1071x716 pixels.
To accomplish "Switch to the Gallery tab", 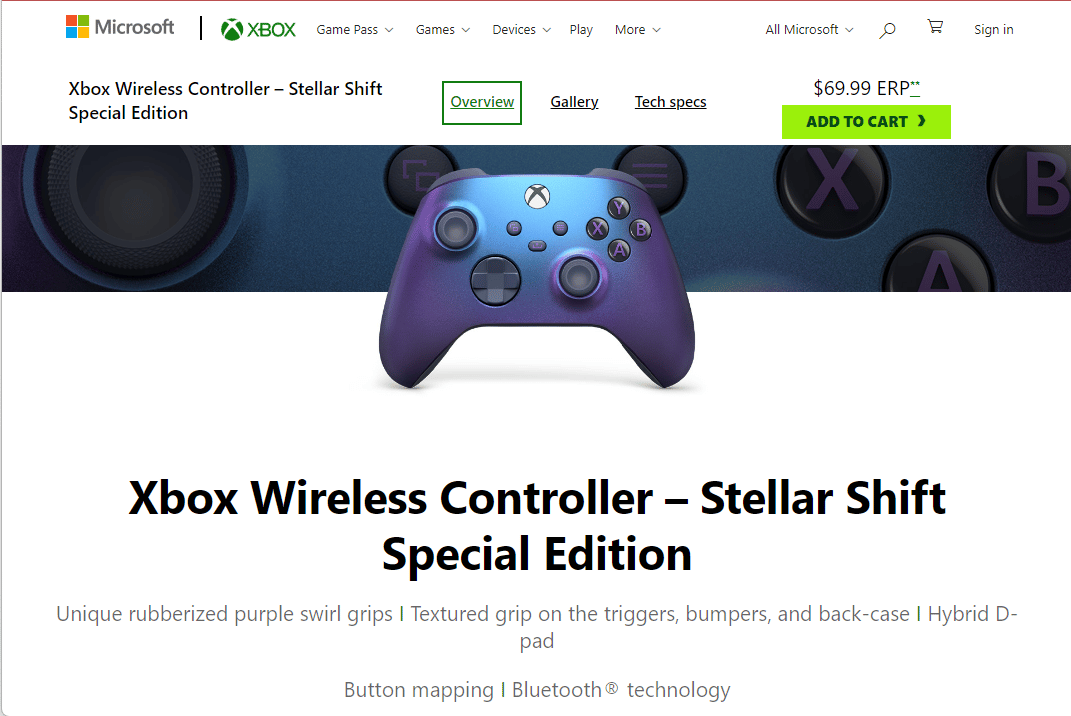I will click(x=574, y=102).
